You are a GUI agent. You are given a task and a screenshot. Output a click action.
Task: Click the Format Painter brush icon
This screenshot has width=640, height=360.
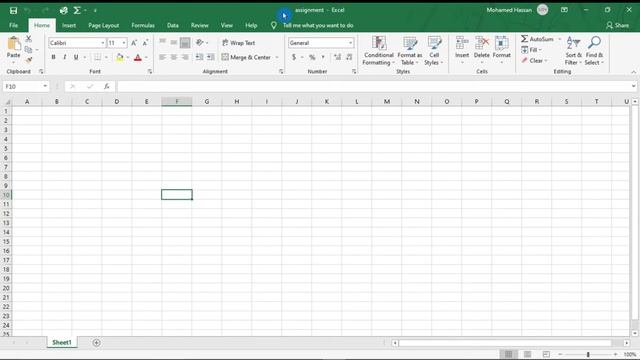click(x=29, y=60)
